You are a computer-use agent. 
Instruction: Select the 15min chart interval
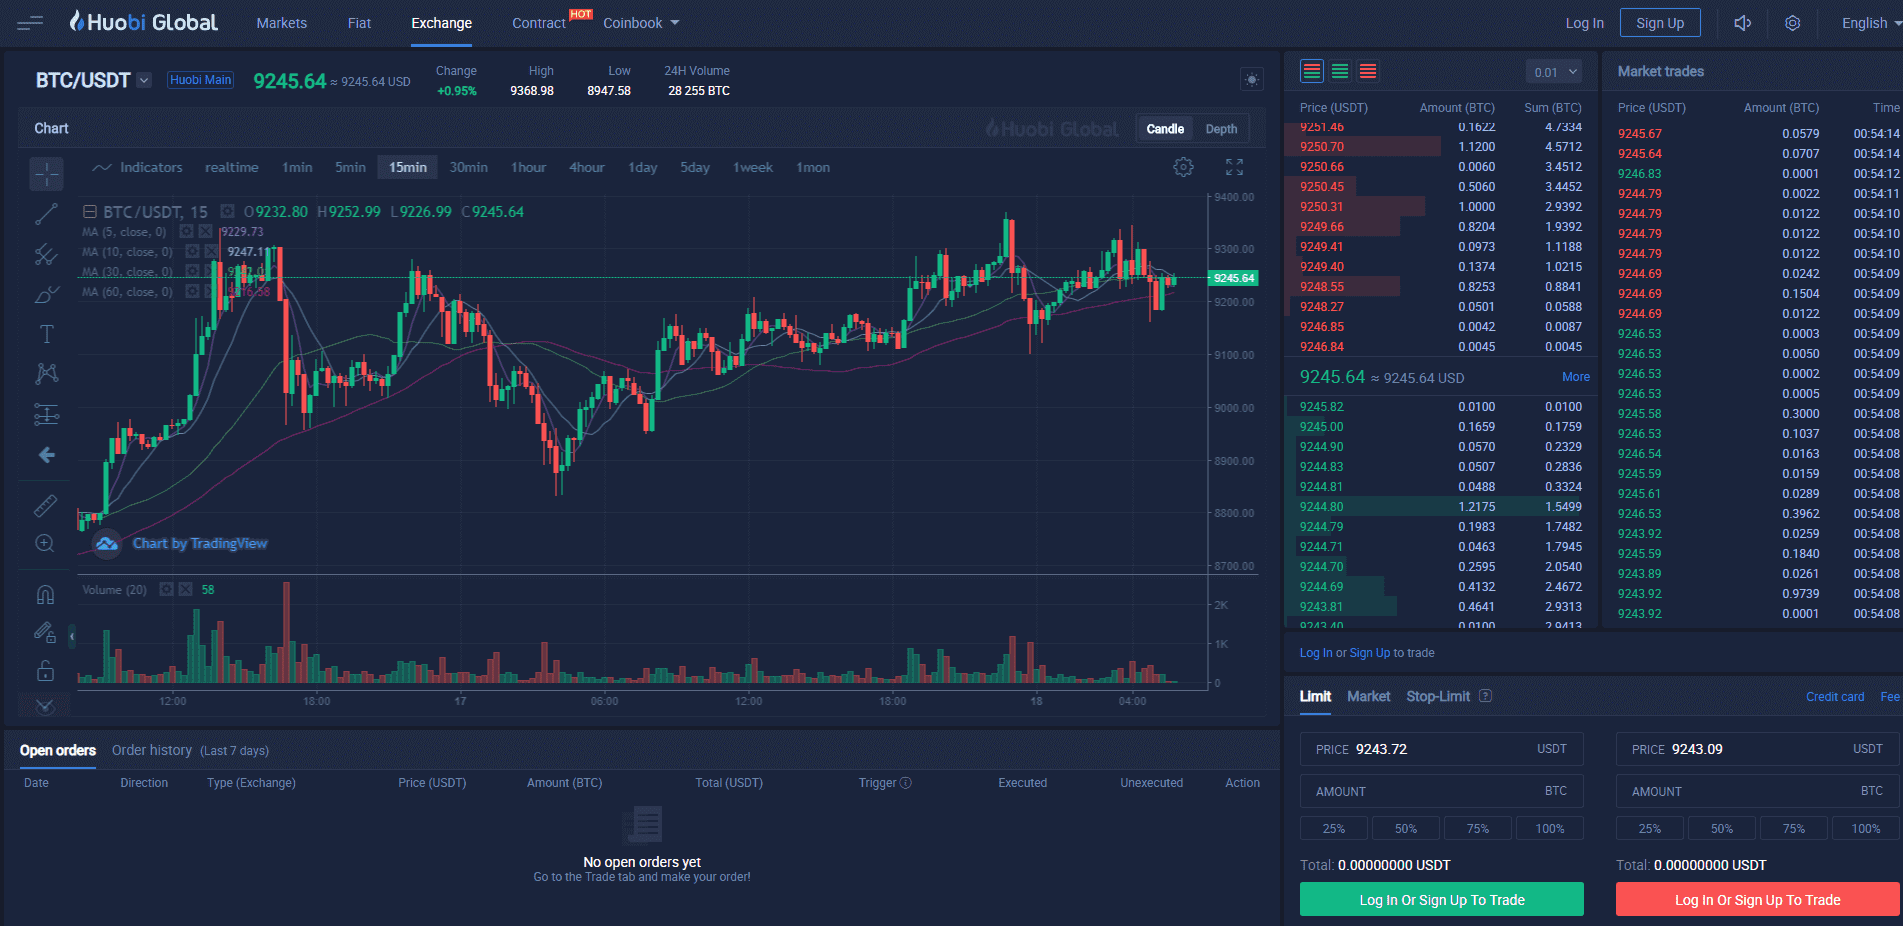(408, 167)
